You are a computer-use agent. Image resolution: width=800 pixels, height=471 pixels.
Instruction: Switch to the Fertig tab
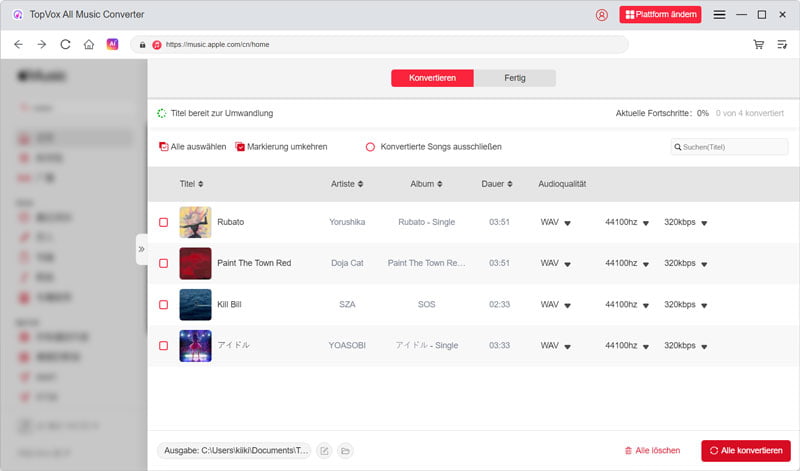515,78
